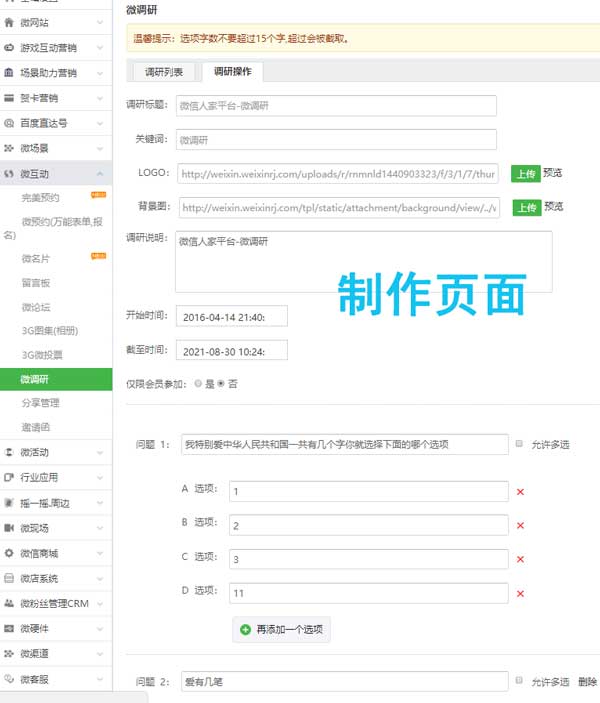This screenshot has width=600, height=703.
Task: Click the 调研说明 text area
Action: (364, 262)
